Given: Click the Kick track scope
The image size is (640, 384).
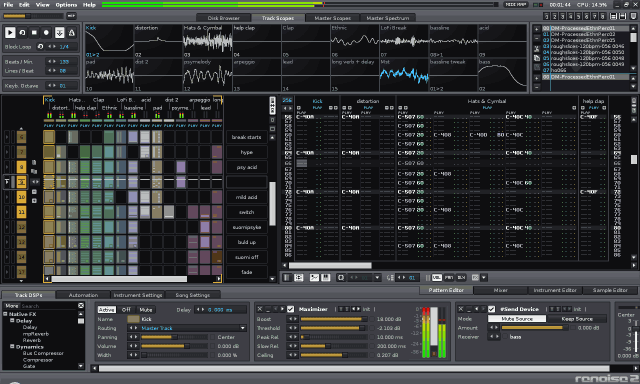Looking at the screenshot, I should pyautogui.click(x=109, y=41).
